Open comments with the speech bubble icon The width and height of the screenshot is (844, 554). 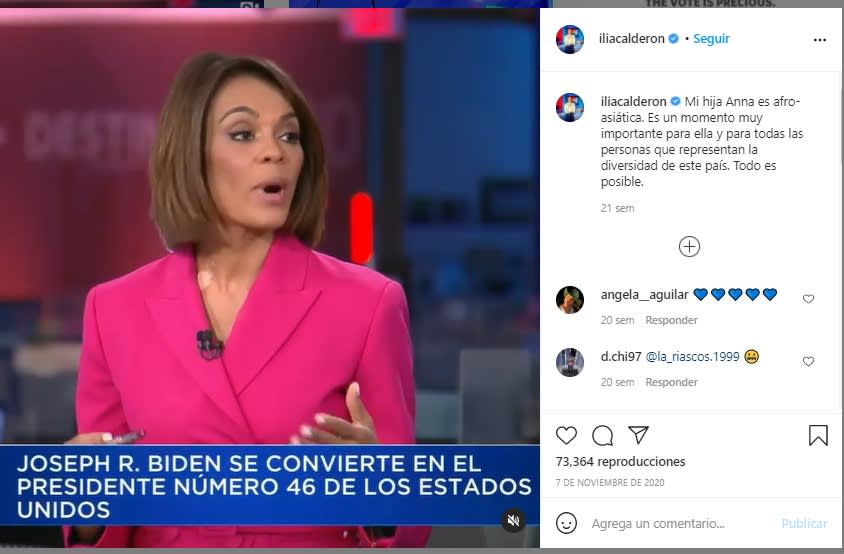pyautogui.click(x=602, y=435)
